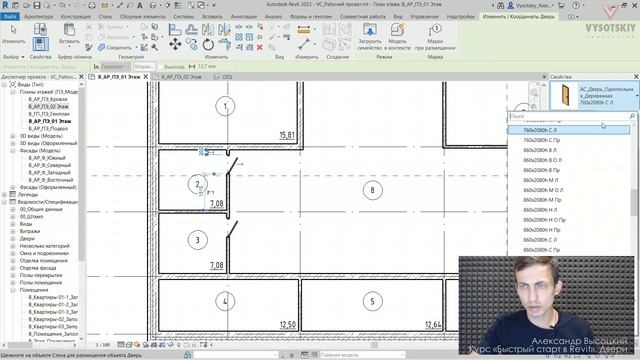Screen dimensions: 640x360
Task: Open В_АР_Ф_Южный elevation in tree
Action: click(47, 158)
